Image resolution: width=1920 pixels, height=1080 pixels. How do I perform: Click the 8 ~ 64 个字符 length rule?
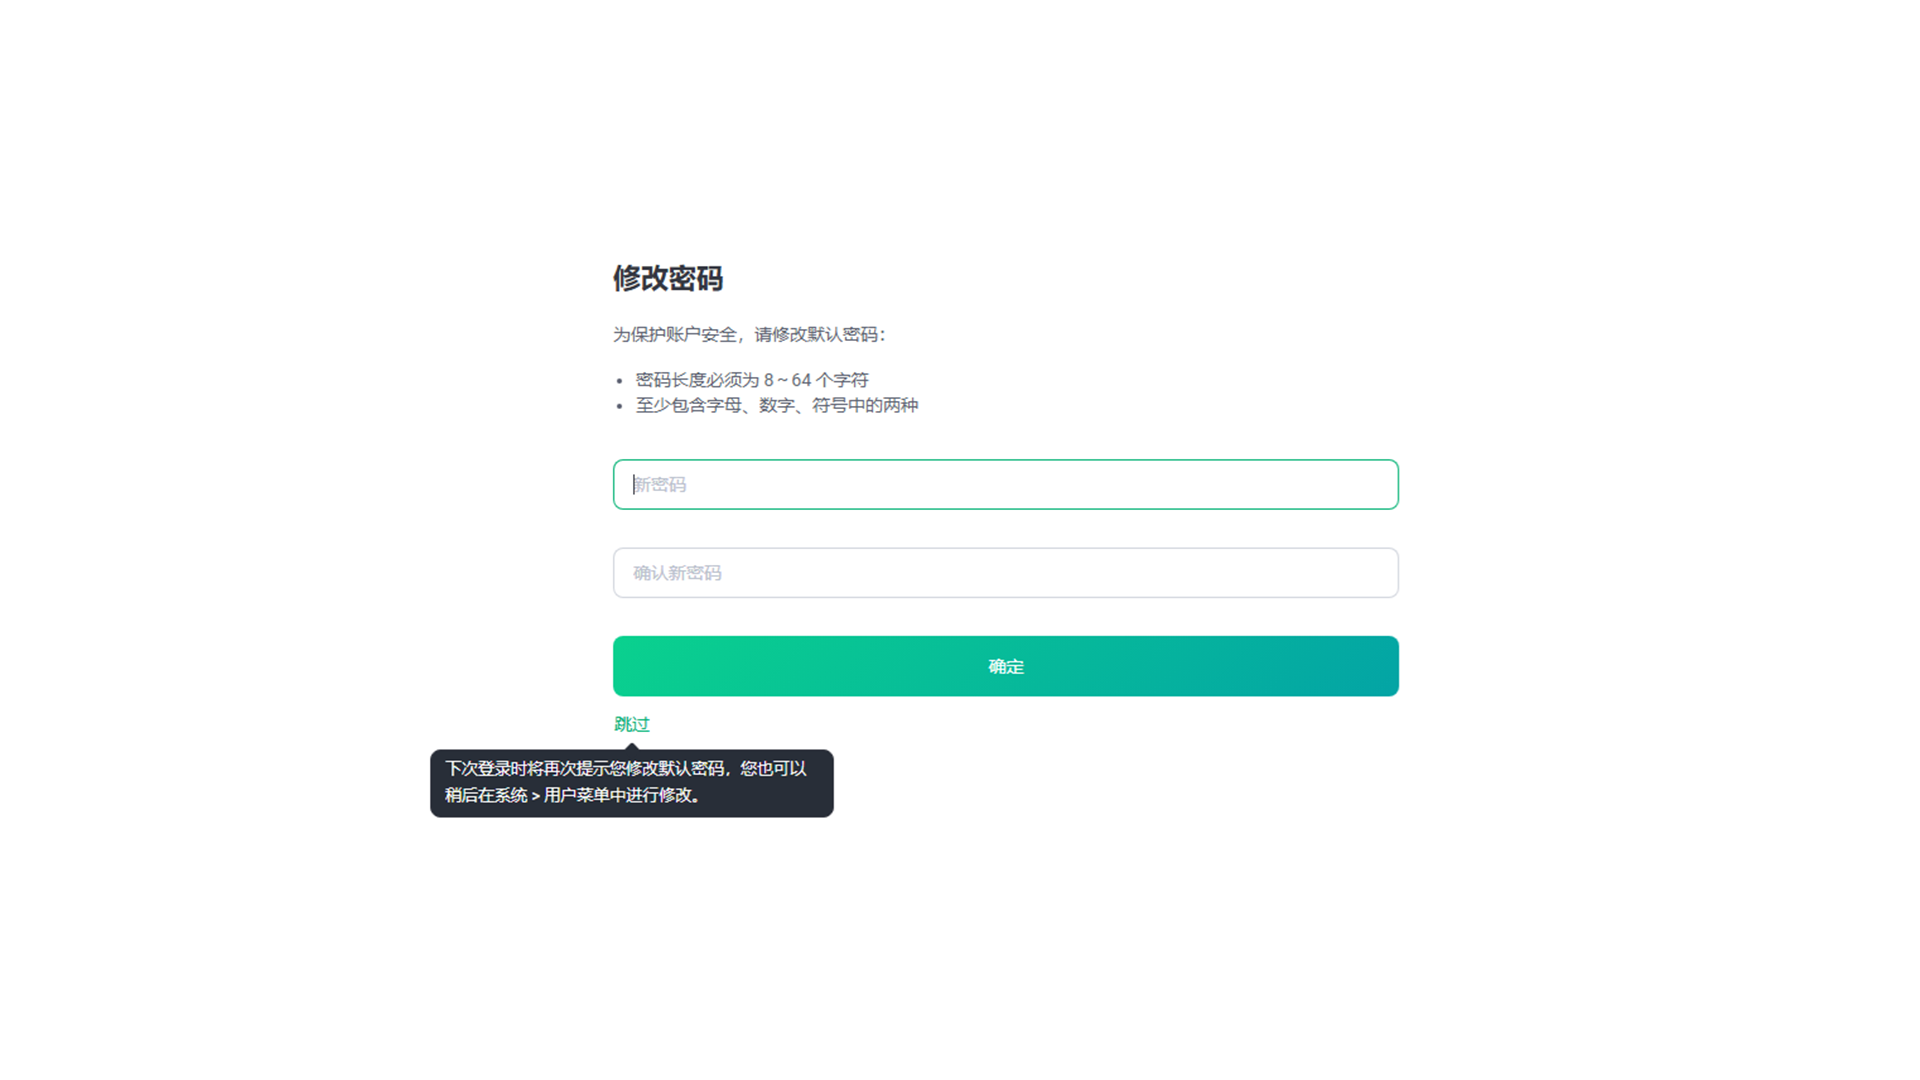[x=752, y=380]
